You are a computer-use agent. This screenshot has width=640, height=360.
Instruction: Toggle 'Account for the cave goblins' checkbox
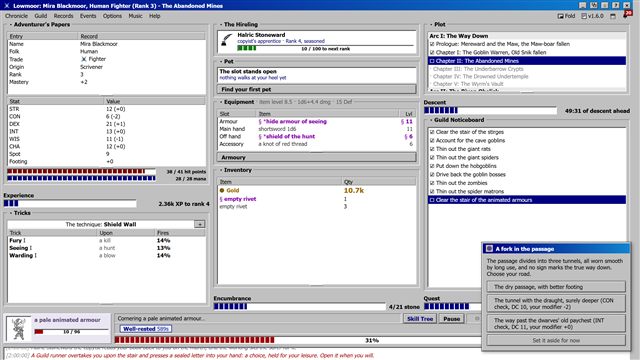432,141
